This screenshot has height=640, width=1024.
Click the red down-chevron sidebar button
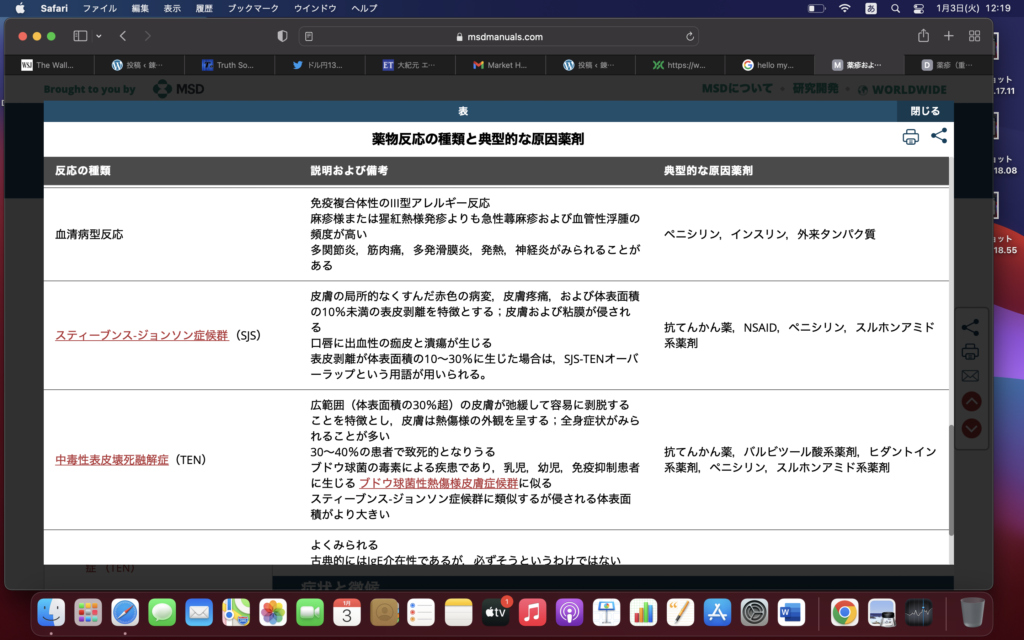coord(970,428)
